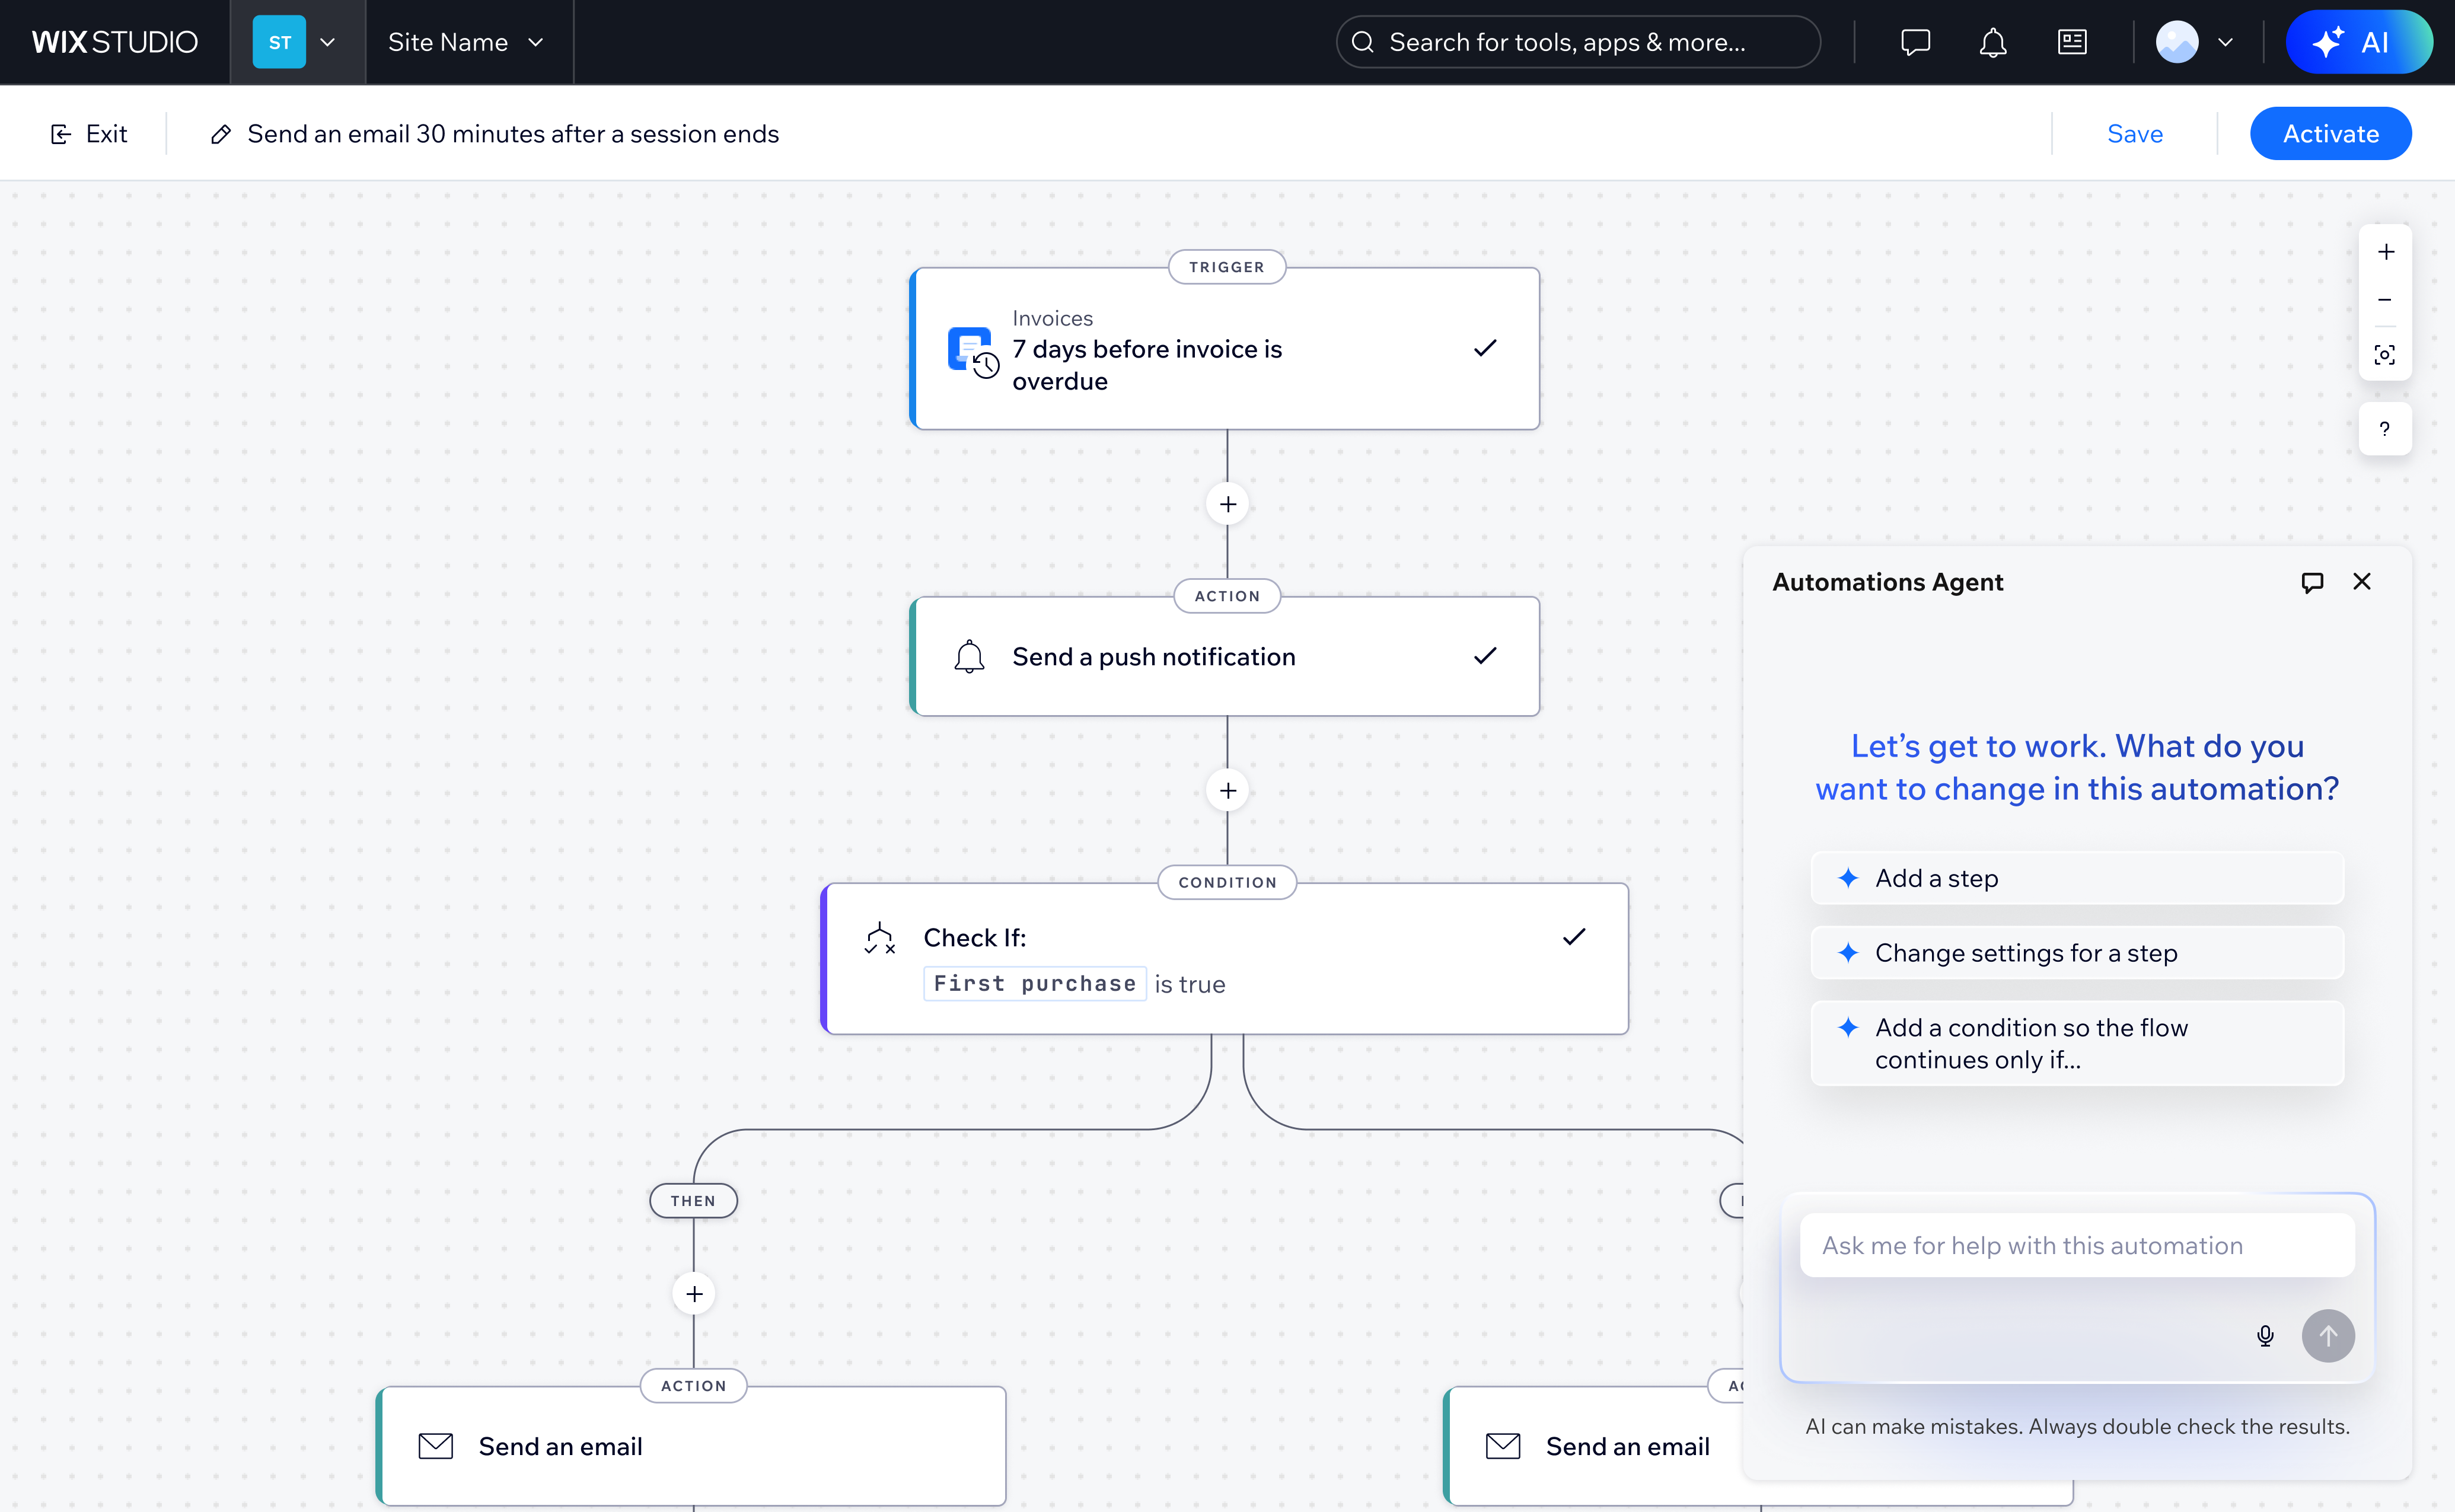Viewport: 2455px width, 1512px height.
Task: Select the left Send an email action
Action: click(691, 1445)
